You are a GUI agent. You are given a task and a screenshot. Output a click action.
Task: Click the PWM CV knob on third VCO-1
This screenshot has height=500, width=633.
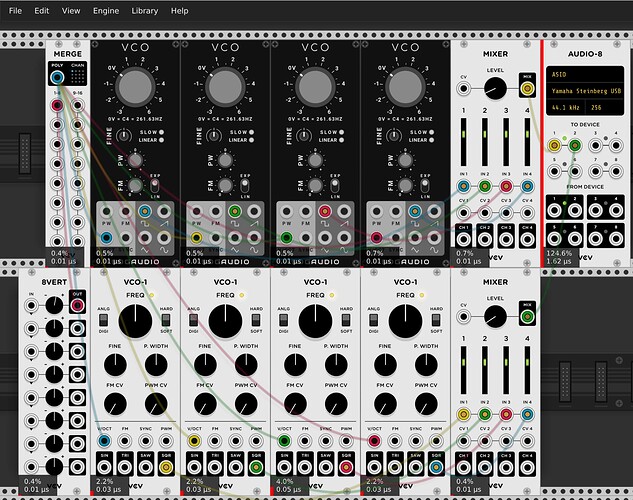(x=336, y=404)
